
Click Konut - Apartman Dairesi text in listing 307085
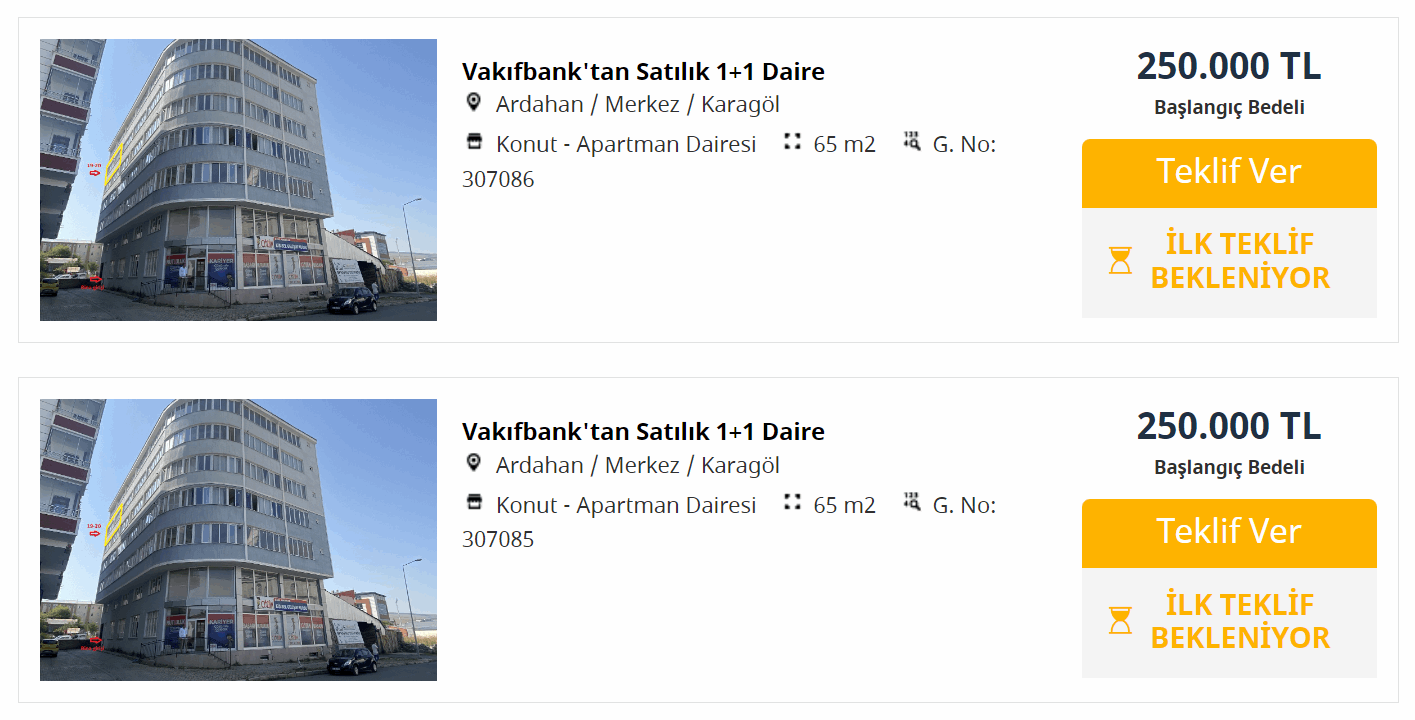point(626,505)
